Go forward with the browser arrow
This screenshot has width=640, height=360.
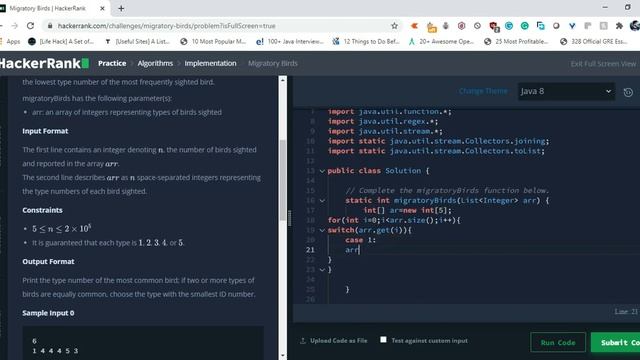tap(15, 26)
